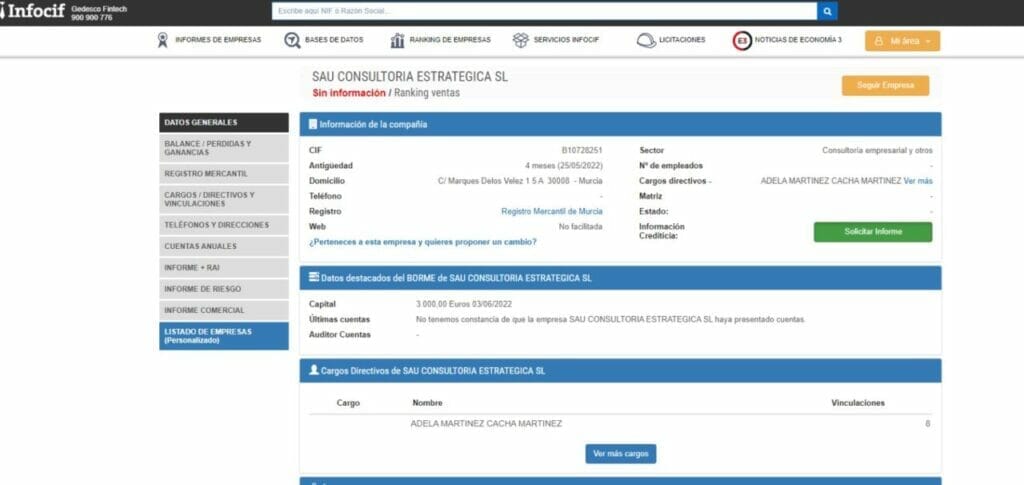
Task: Select Cargos / Directivos y Vinculaciones tab
Action: 223,199
